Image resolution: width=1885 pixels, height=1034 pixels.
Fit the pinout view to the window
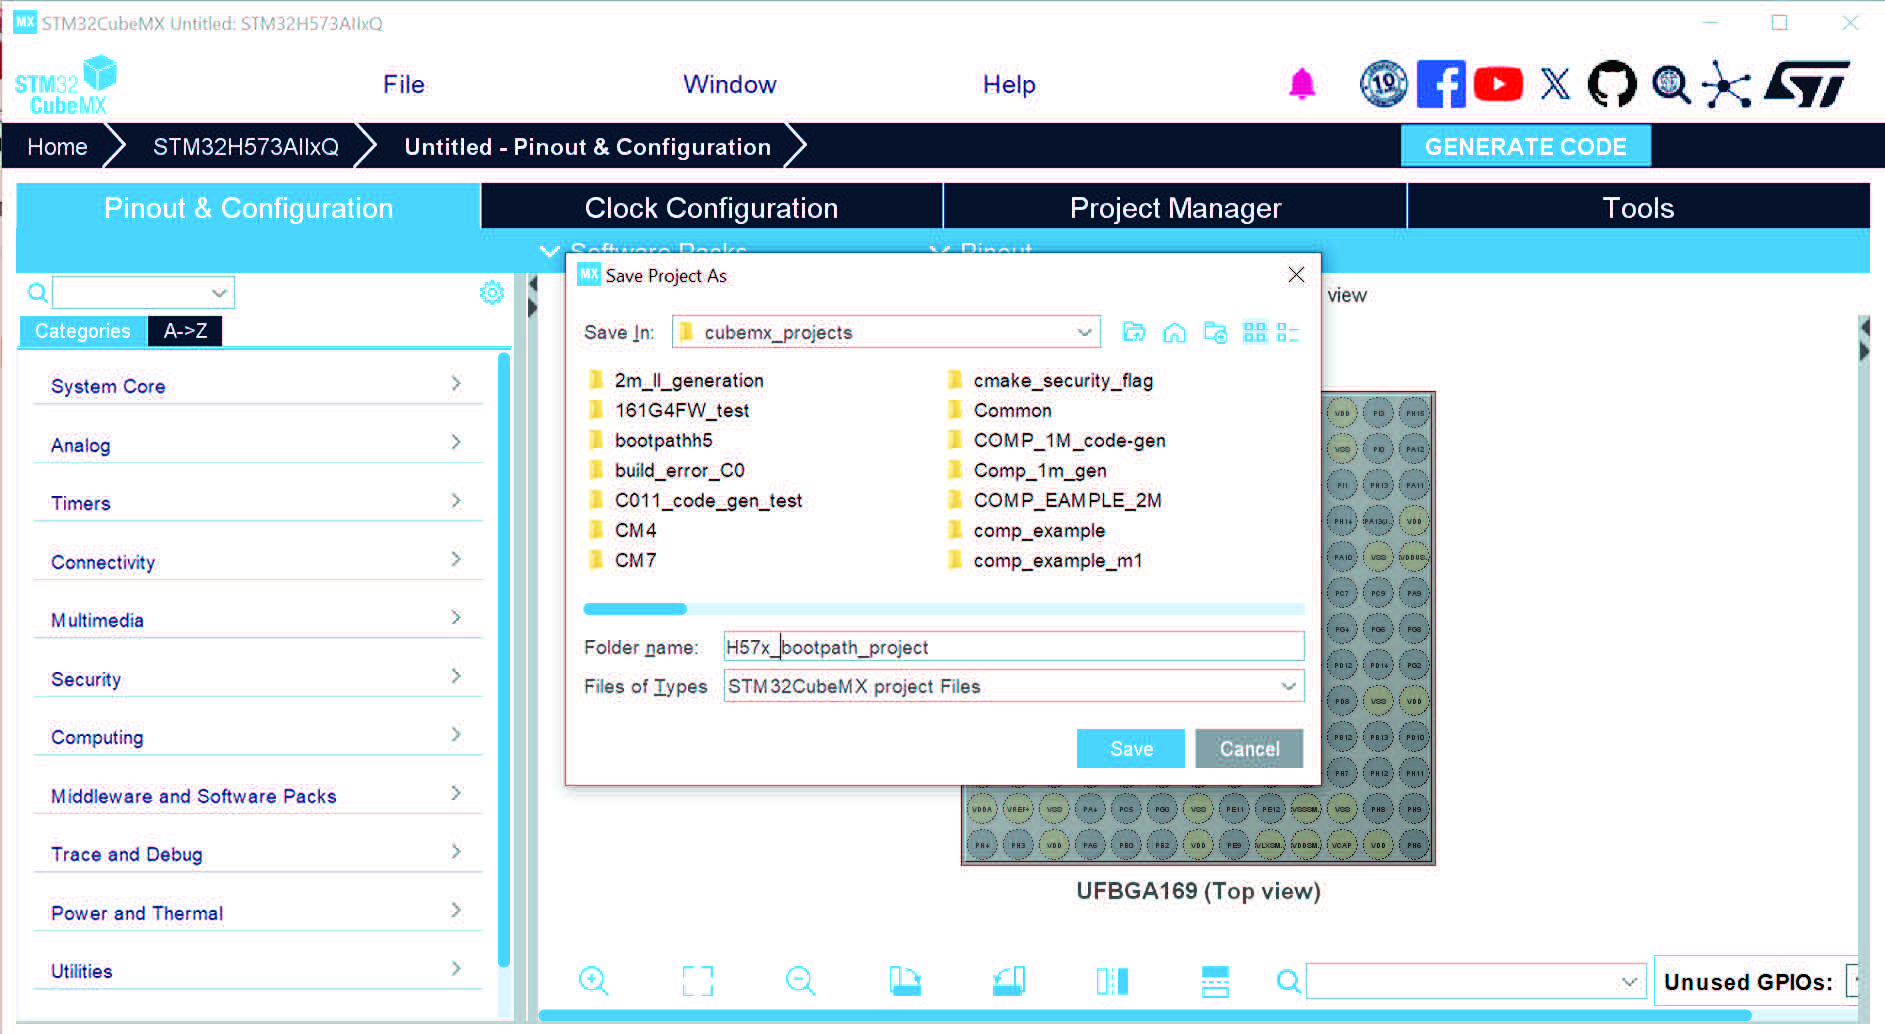[x=697, y=981]
